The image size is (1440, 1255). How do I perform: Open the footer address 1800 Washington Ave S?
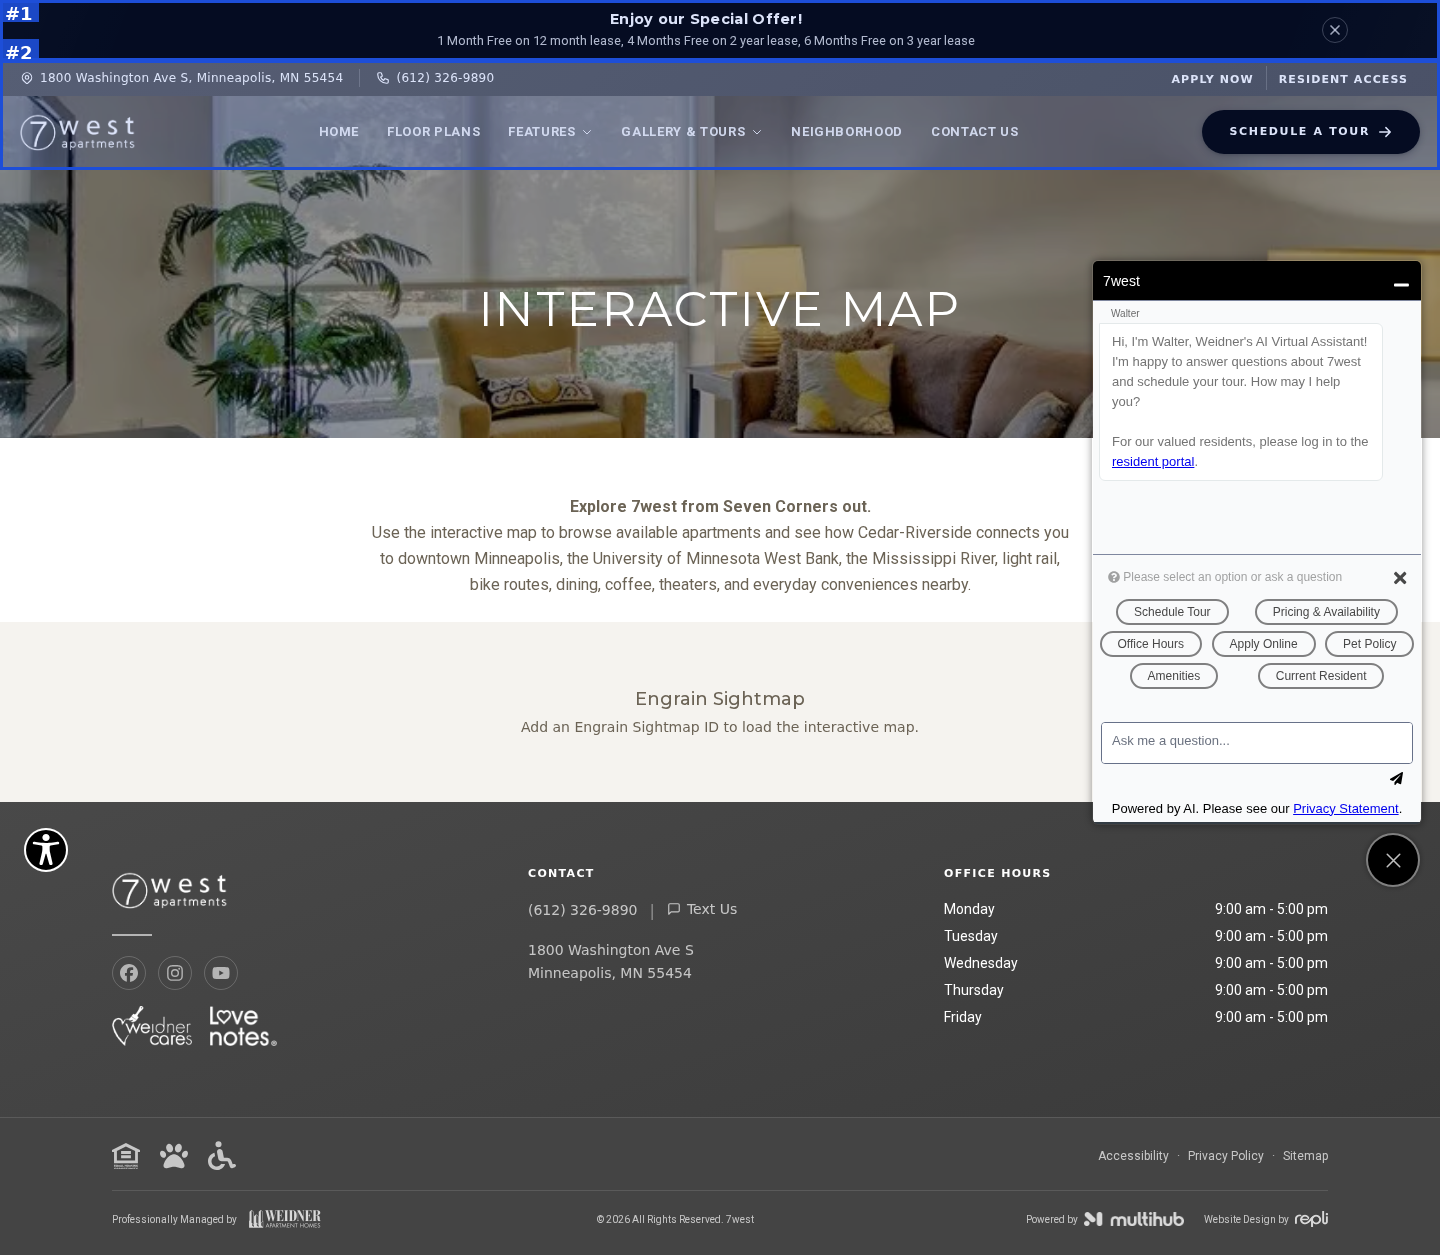point(611,961)
